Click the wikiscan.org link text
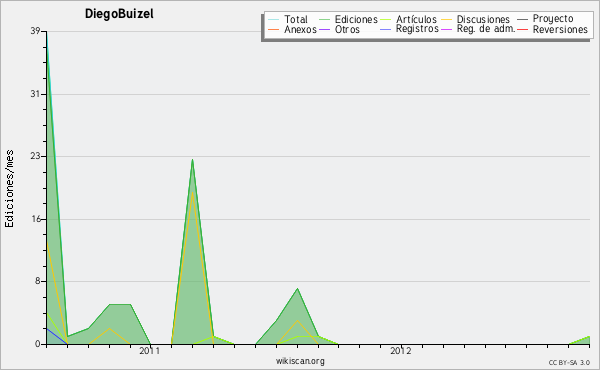Viewport: 600px width, 370px height. (300, 361)
